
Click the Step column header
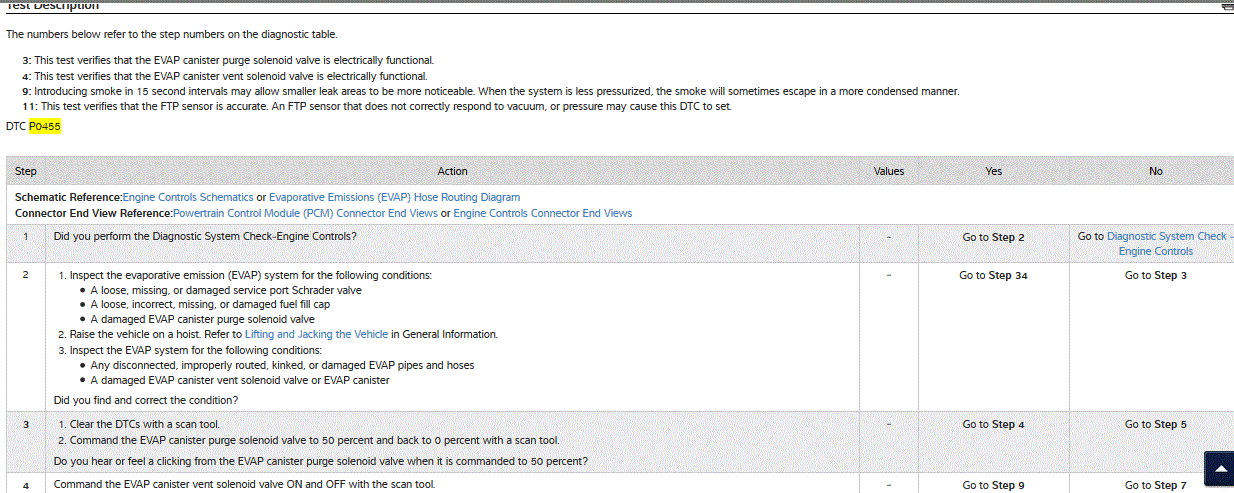(x=26, y=171)
